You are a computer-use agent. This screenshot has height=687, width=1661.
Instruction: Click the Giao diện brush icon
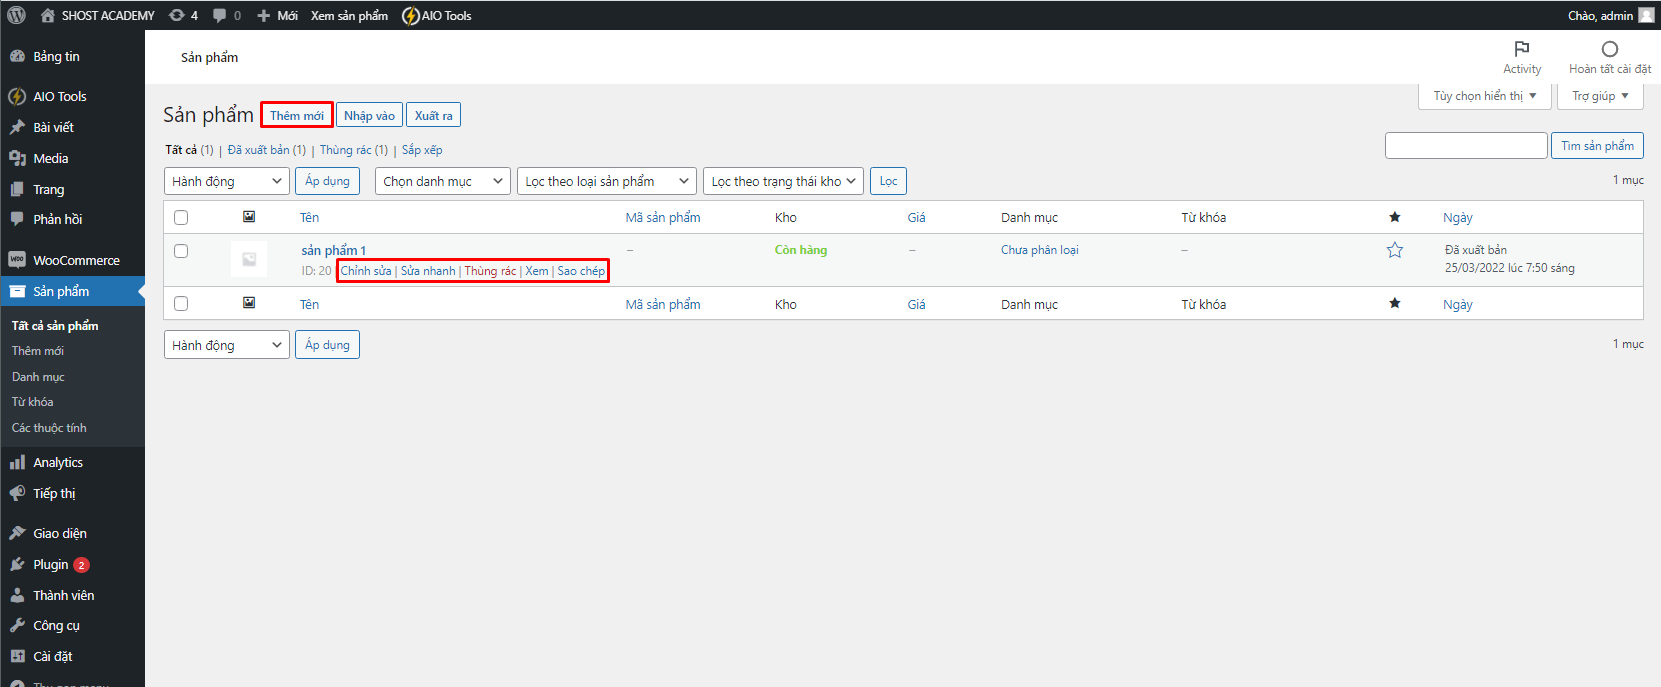(x=17, y=533)
